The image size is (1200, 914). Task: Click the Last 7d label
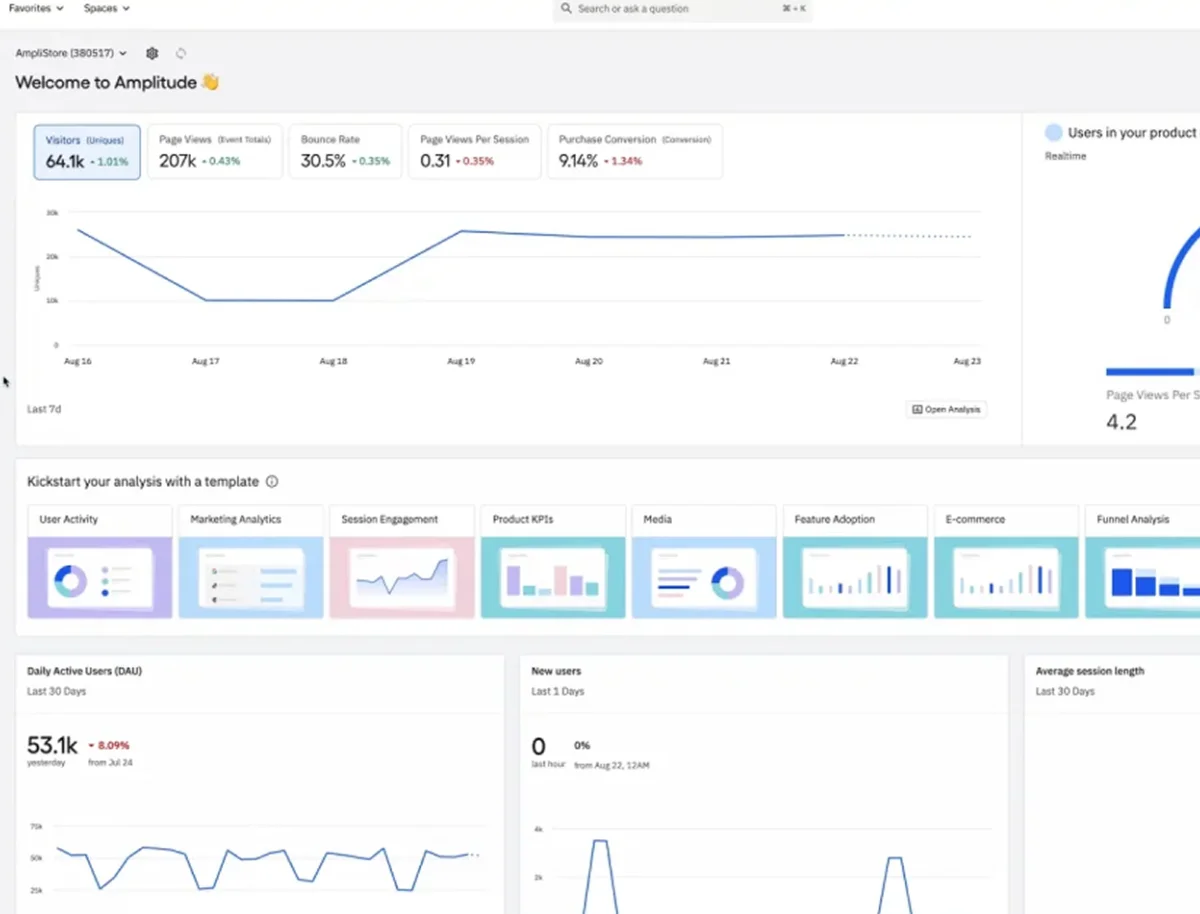44,409
